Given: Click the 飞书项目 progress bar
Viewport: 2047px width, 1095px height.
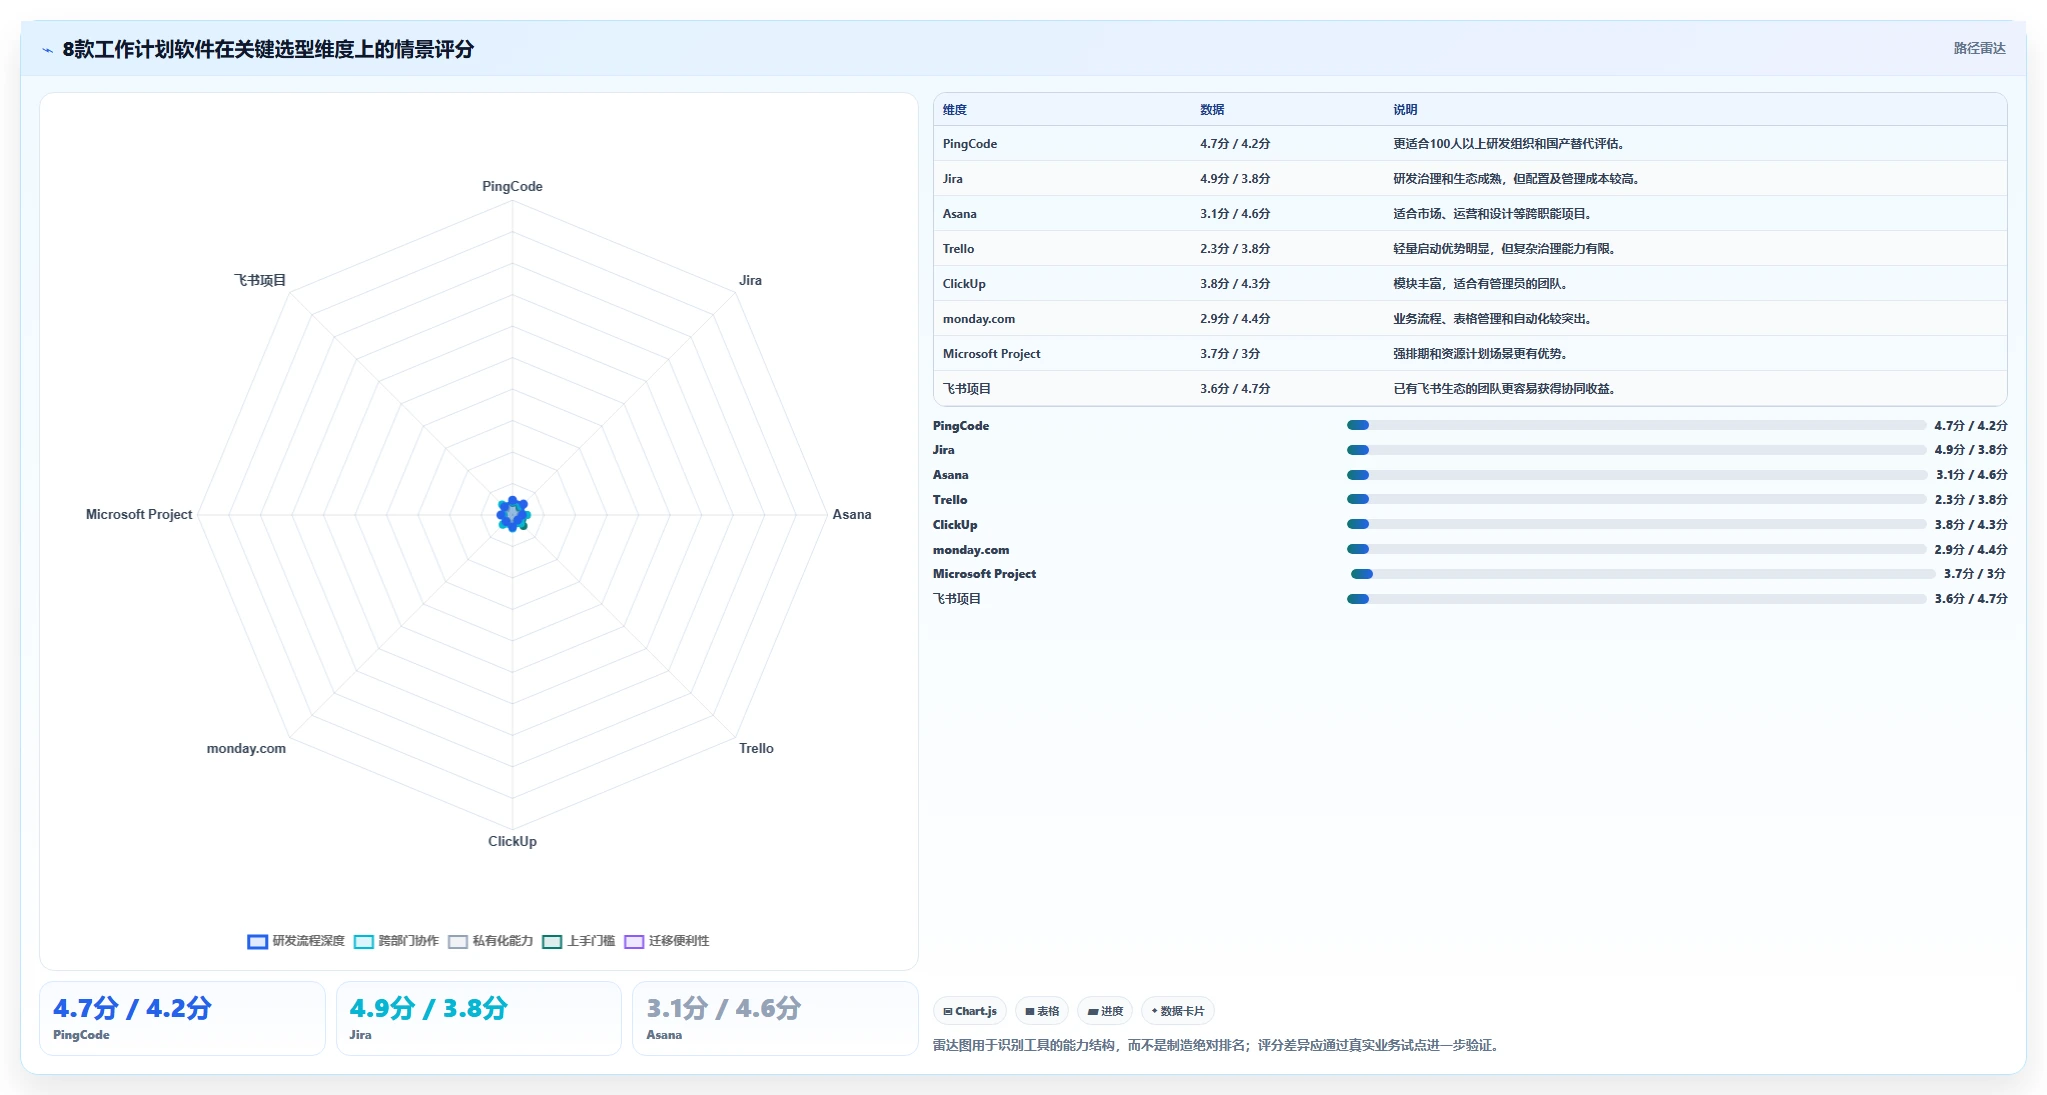Looking at the screenshot, I should (1636, 599).
